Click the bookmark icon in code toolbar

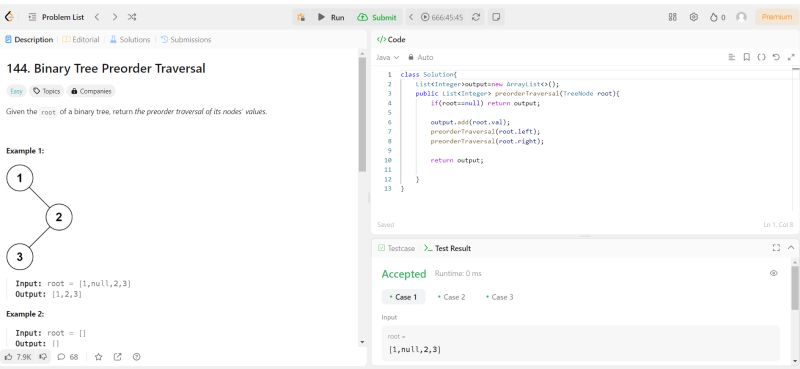coord(746,57)
